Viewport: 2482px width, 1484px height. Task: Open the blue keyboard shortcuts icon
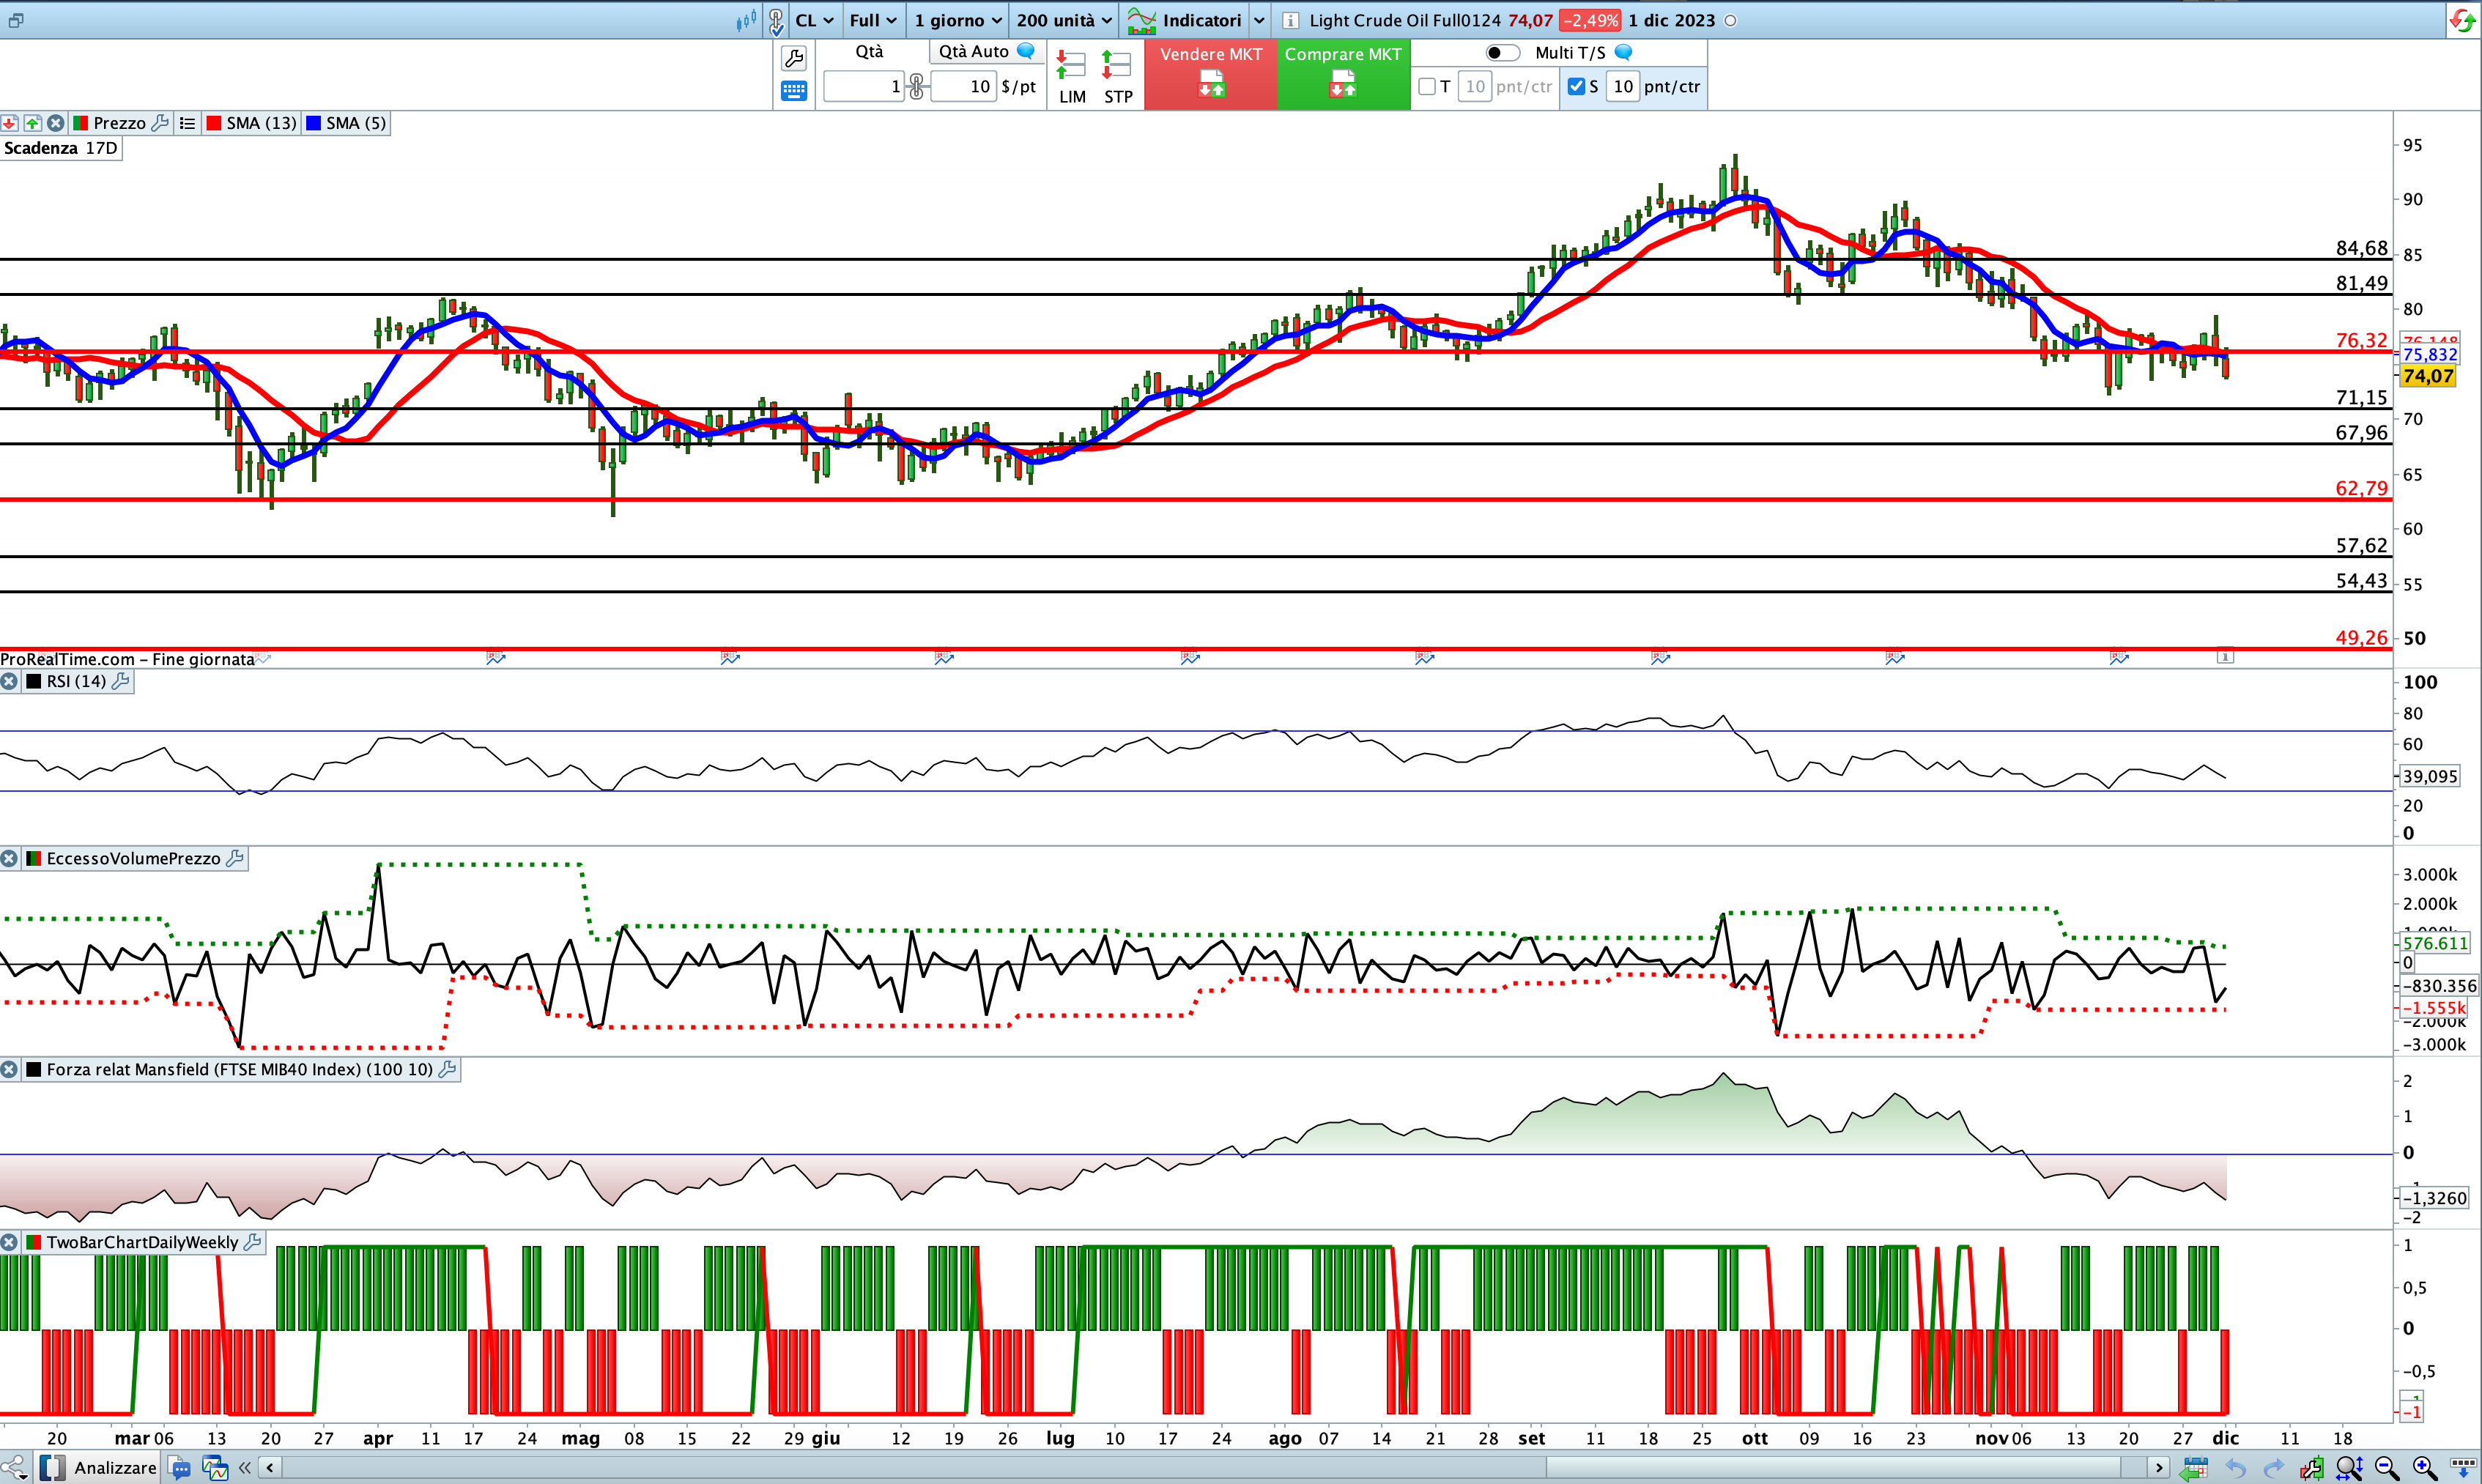click(x=794, y=91)
